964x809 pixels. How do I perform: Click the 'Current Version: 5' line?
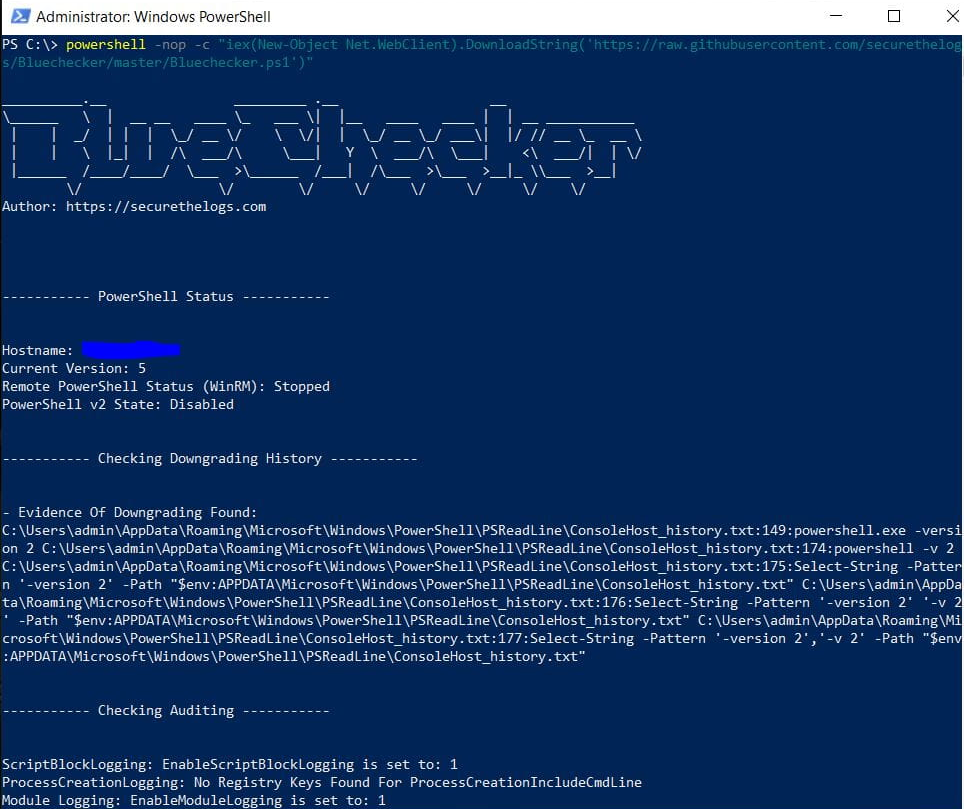tap(74, 368)
